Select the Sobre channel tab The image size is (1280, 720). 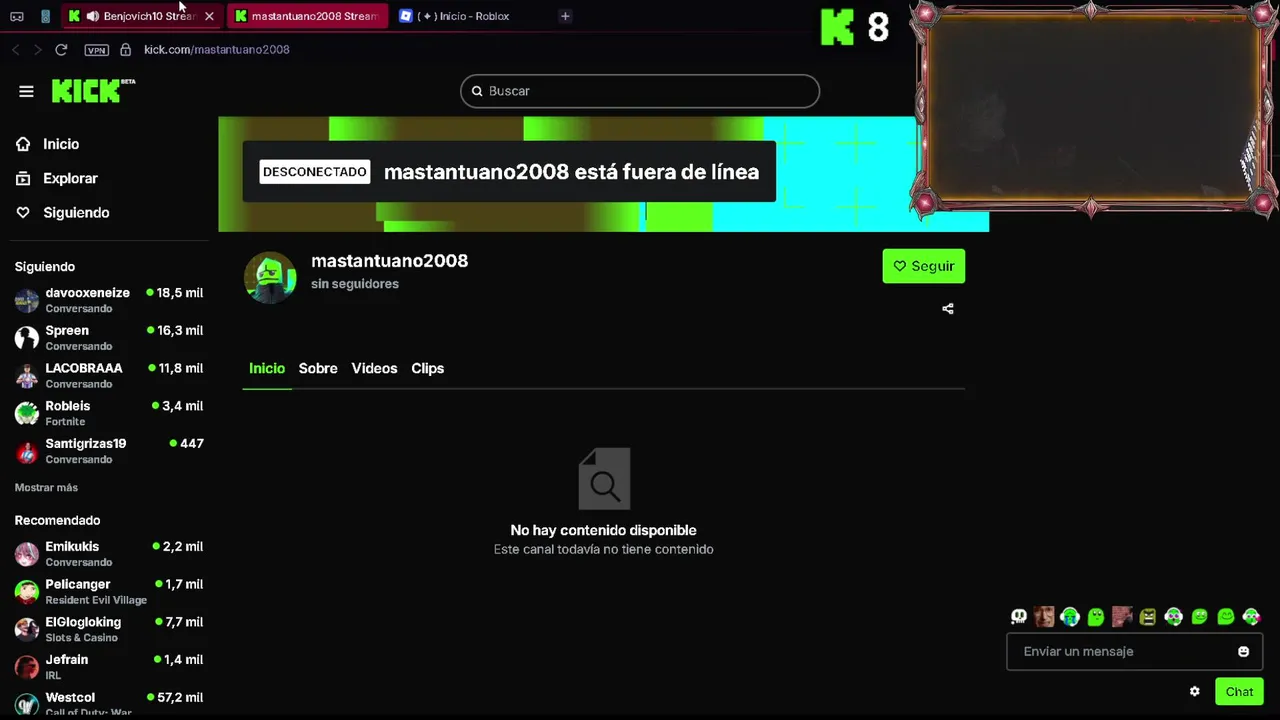point(318,368)
